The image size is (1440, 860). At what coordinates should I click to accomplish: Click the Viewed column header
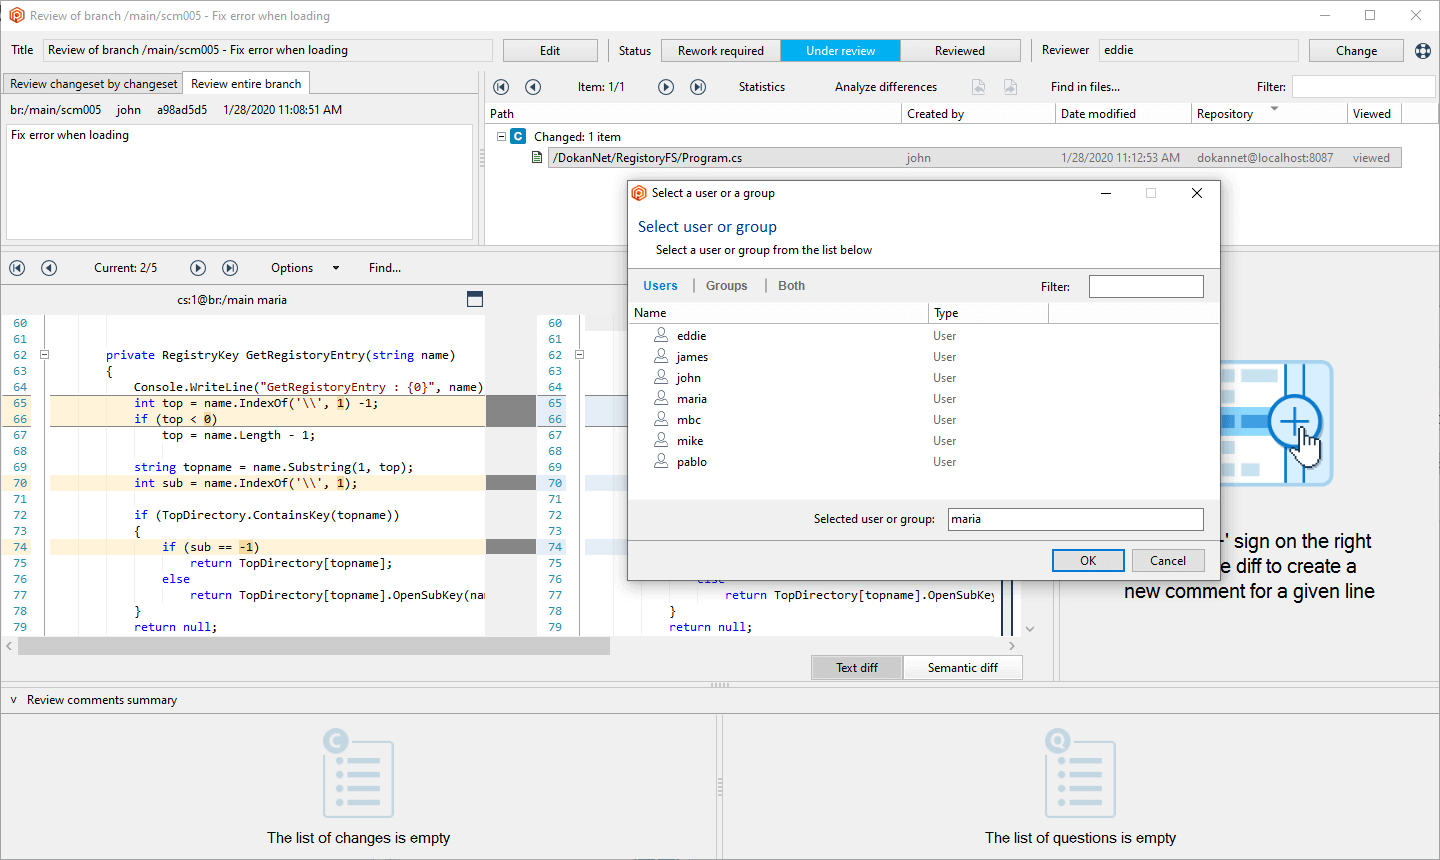(x=1374, y=114)
